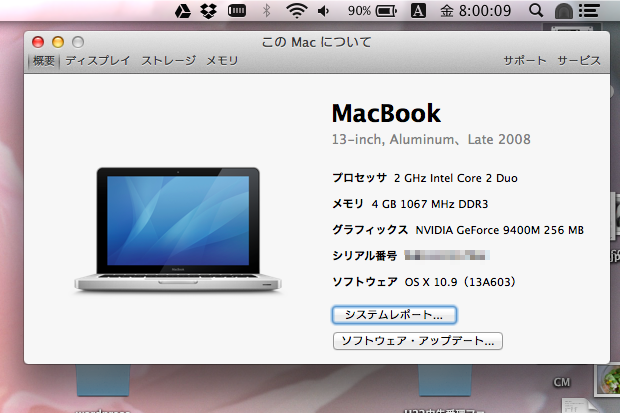
Task: Open the input source A icon
Action: 418,11
